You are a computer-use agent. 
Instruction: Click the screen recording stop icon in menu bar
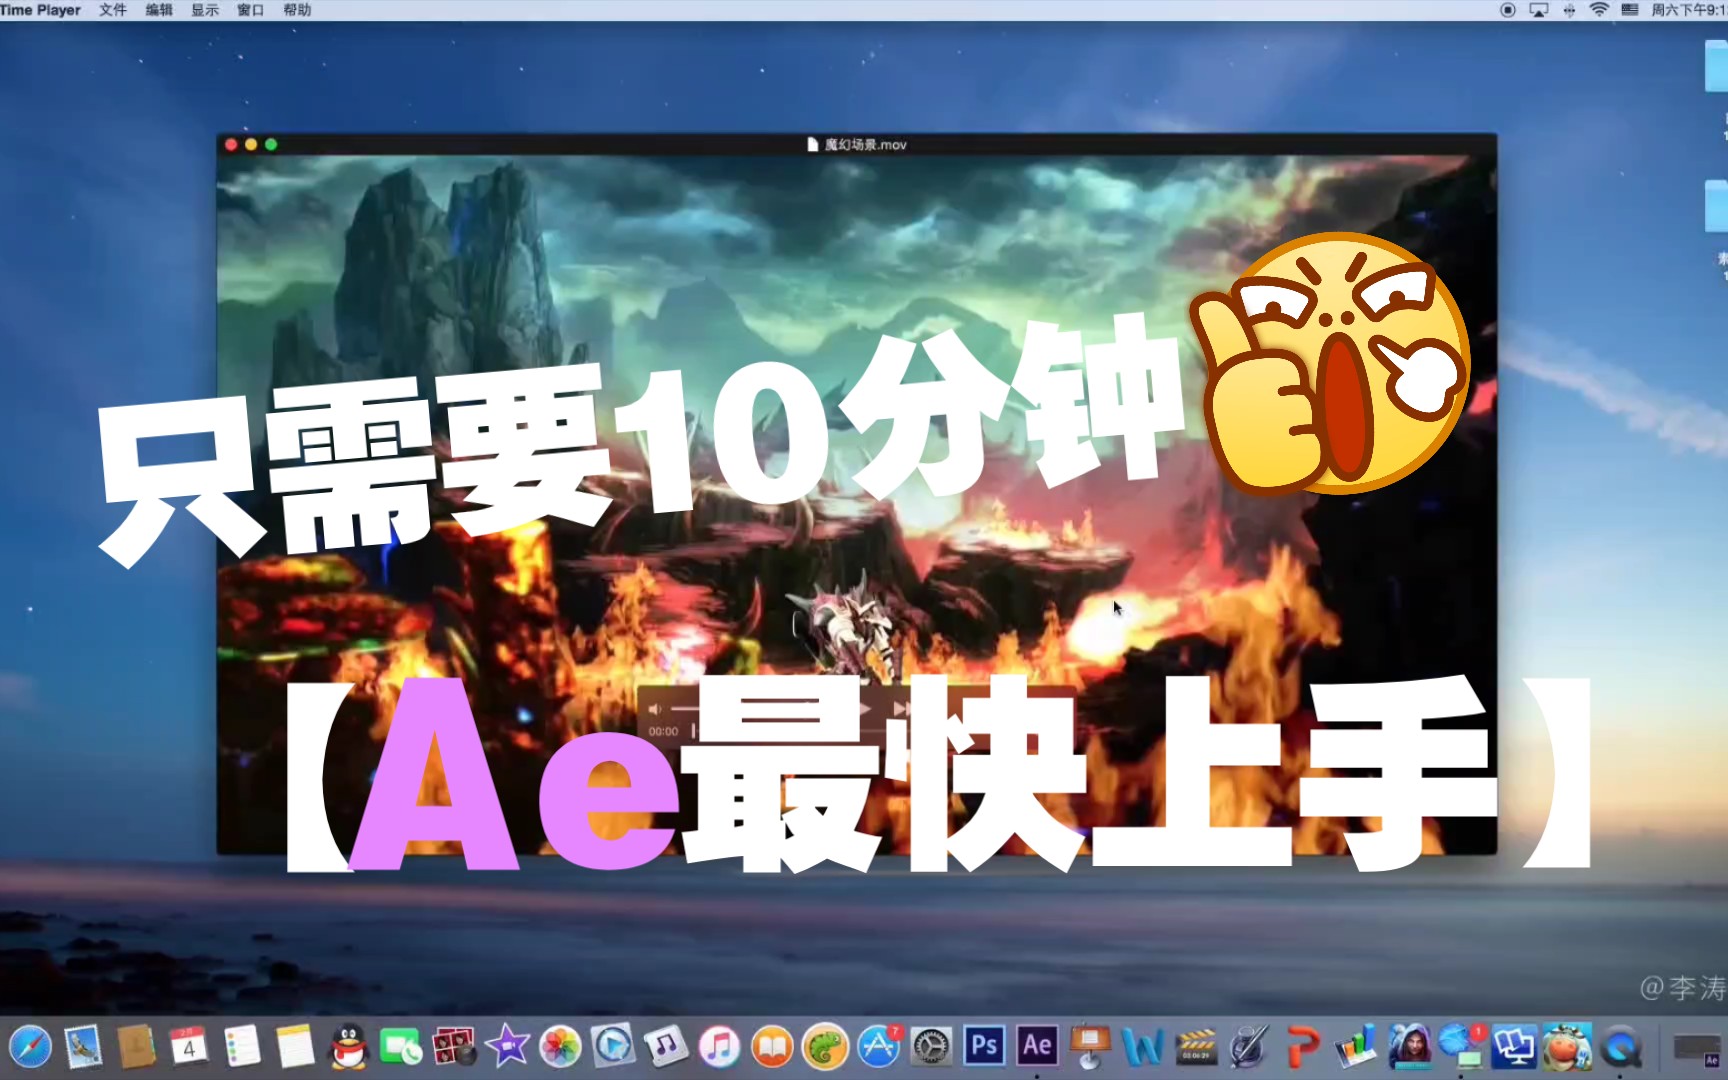click(x=1508, y=10)
